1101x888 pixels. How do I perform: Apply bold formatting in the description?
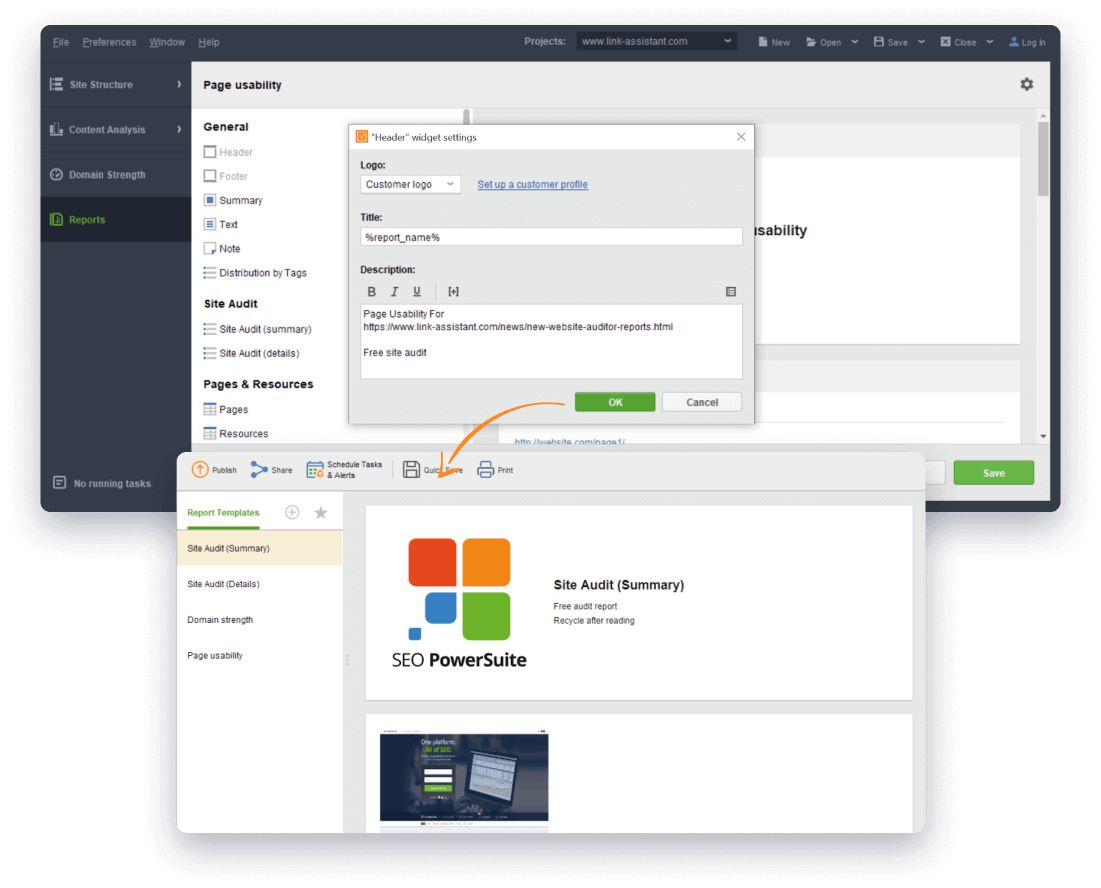(x=371, y=291)
